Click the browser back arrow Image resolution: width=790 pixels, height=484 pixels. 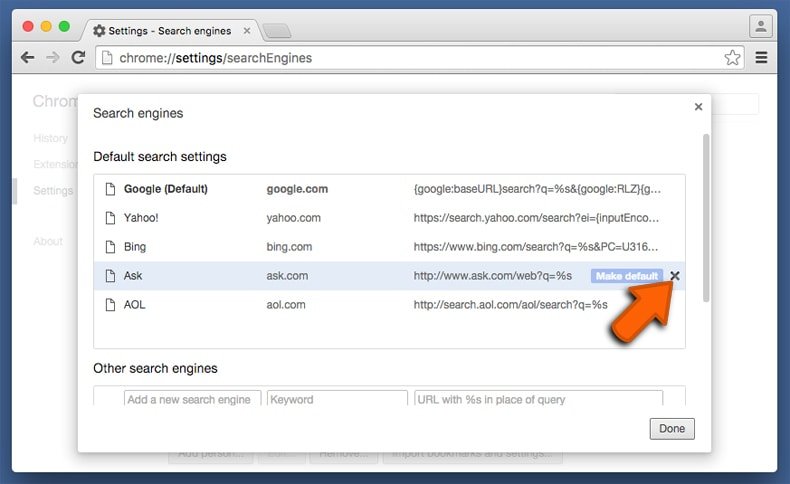coord(28,57)
